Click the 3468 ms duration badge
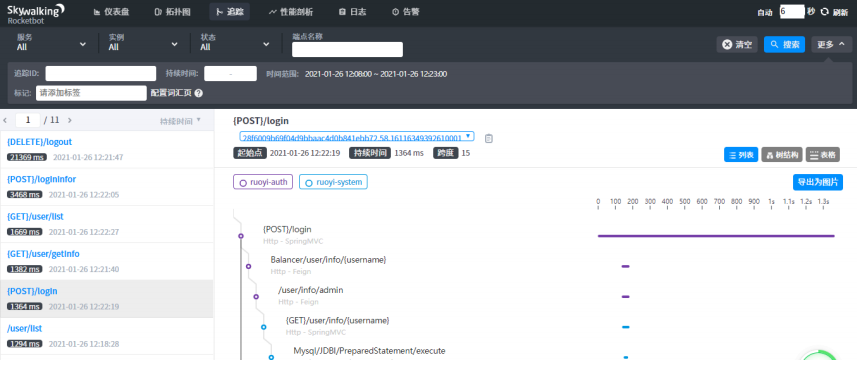 tap(24, 194)
